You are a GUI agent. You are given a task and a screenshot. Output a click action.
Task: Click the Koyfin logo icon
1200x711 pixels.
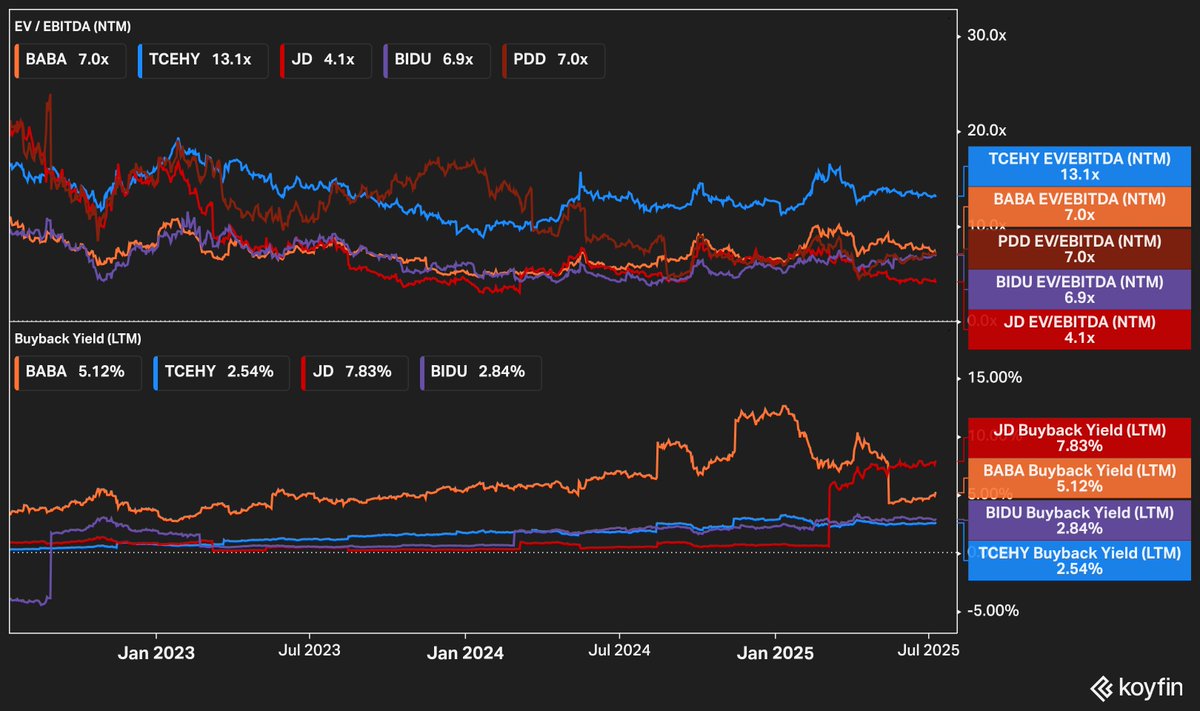click(1103, 688)
